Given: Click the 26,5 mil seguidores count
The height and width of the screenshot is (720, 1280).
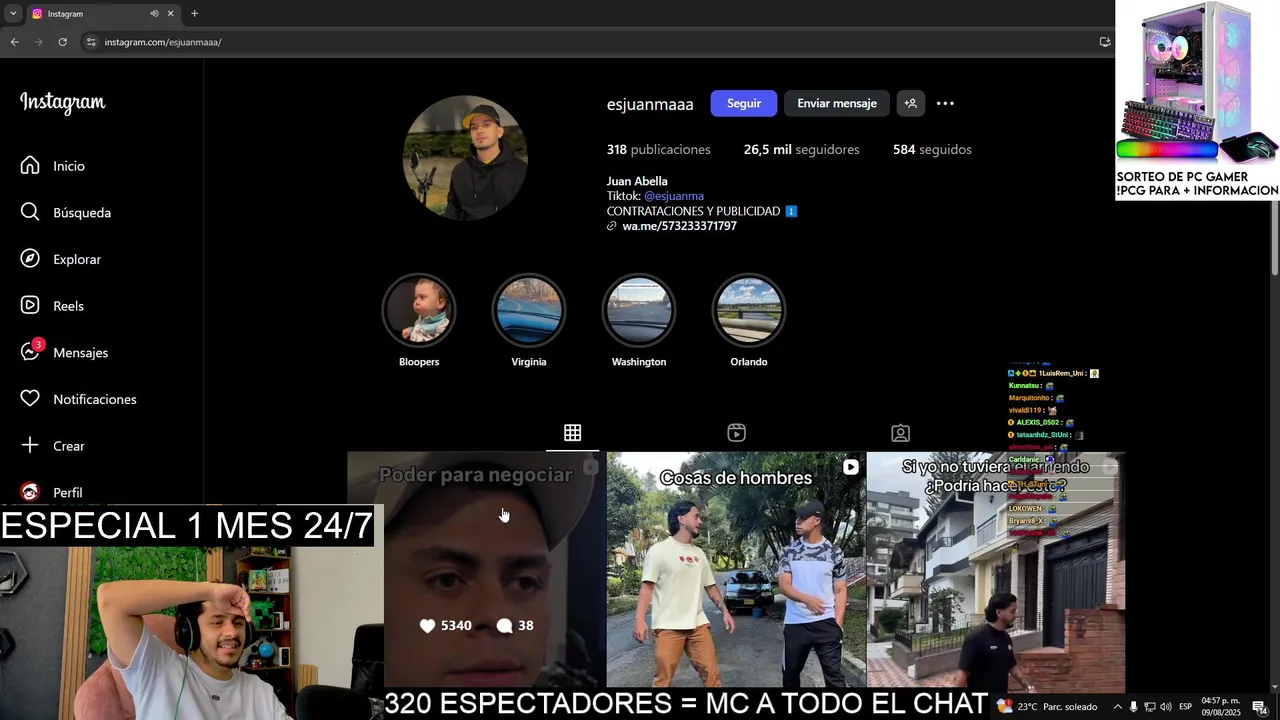Looking at the screenshot, I should (x=802, y=149).
